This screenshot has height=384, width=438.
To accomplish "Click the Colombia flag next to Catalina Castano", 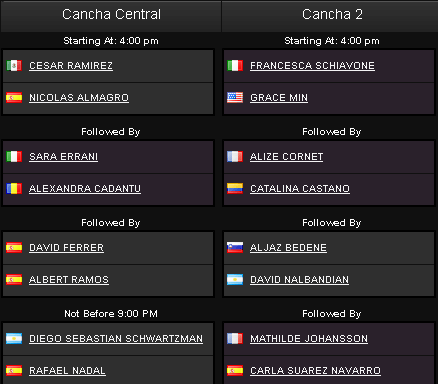I will coord(235,188).
